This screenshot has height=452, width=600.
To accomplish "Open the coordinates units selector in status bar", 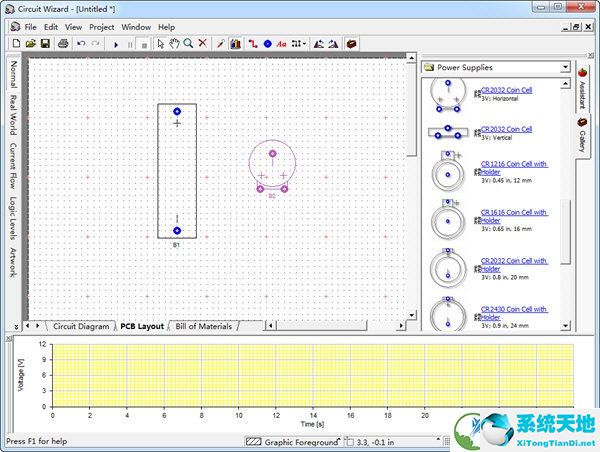I will pos(393,442).
